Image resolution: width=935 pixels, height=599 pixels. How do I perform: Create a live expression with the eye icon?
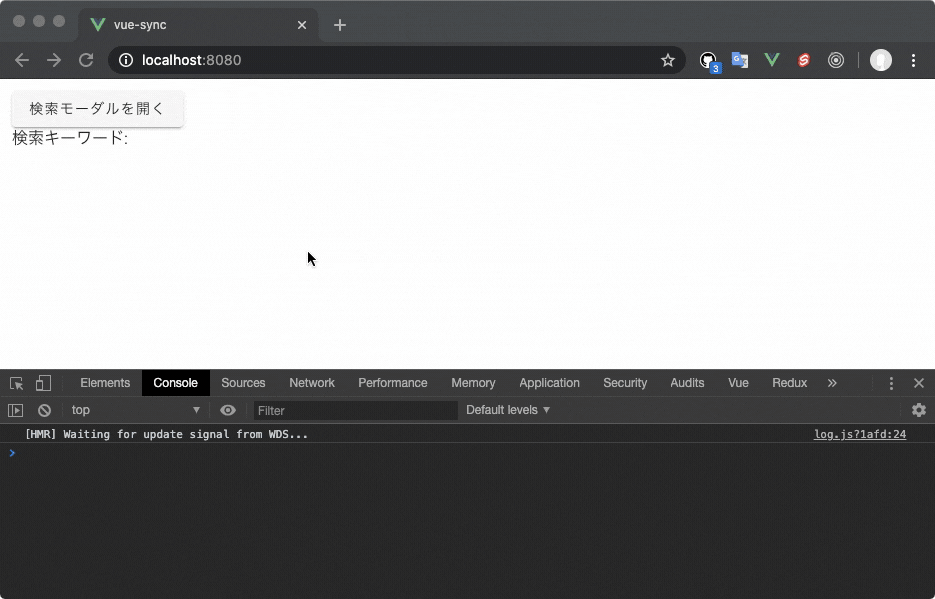coord(228,410)
